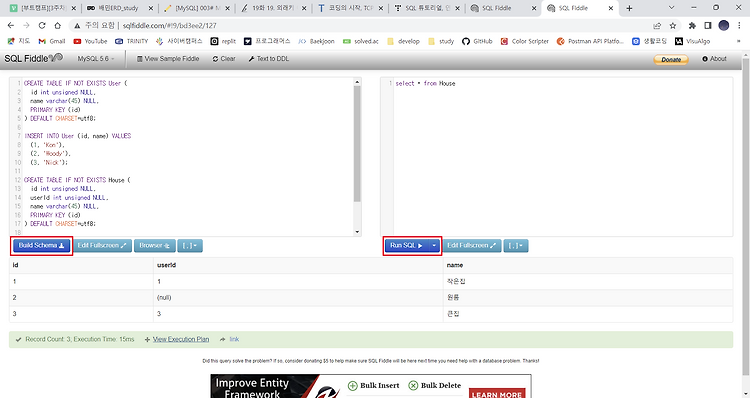750x398 pixels.
Task: Click the page vertical scrollbar
Action: 746,215
